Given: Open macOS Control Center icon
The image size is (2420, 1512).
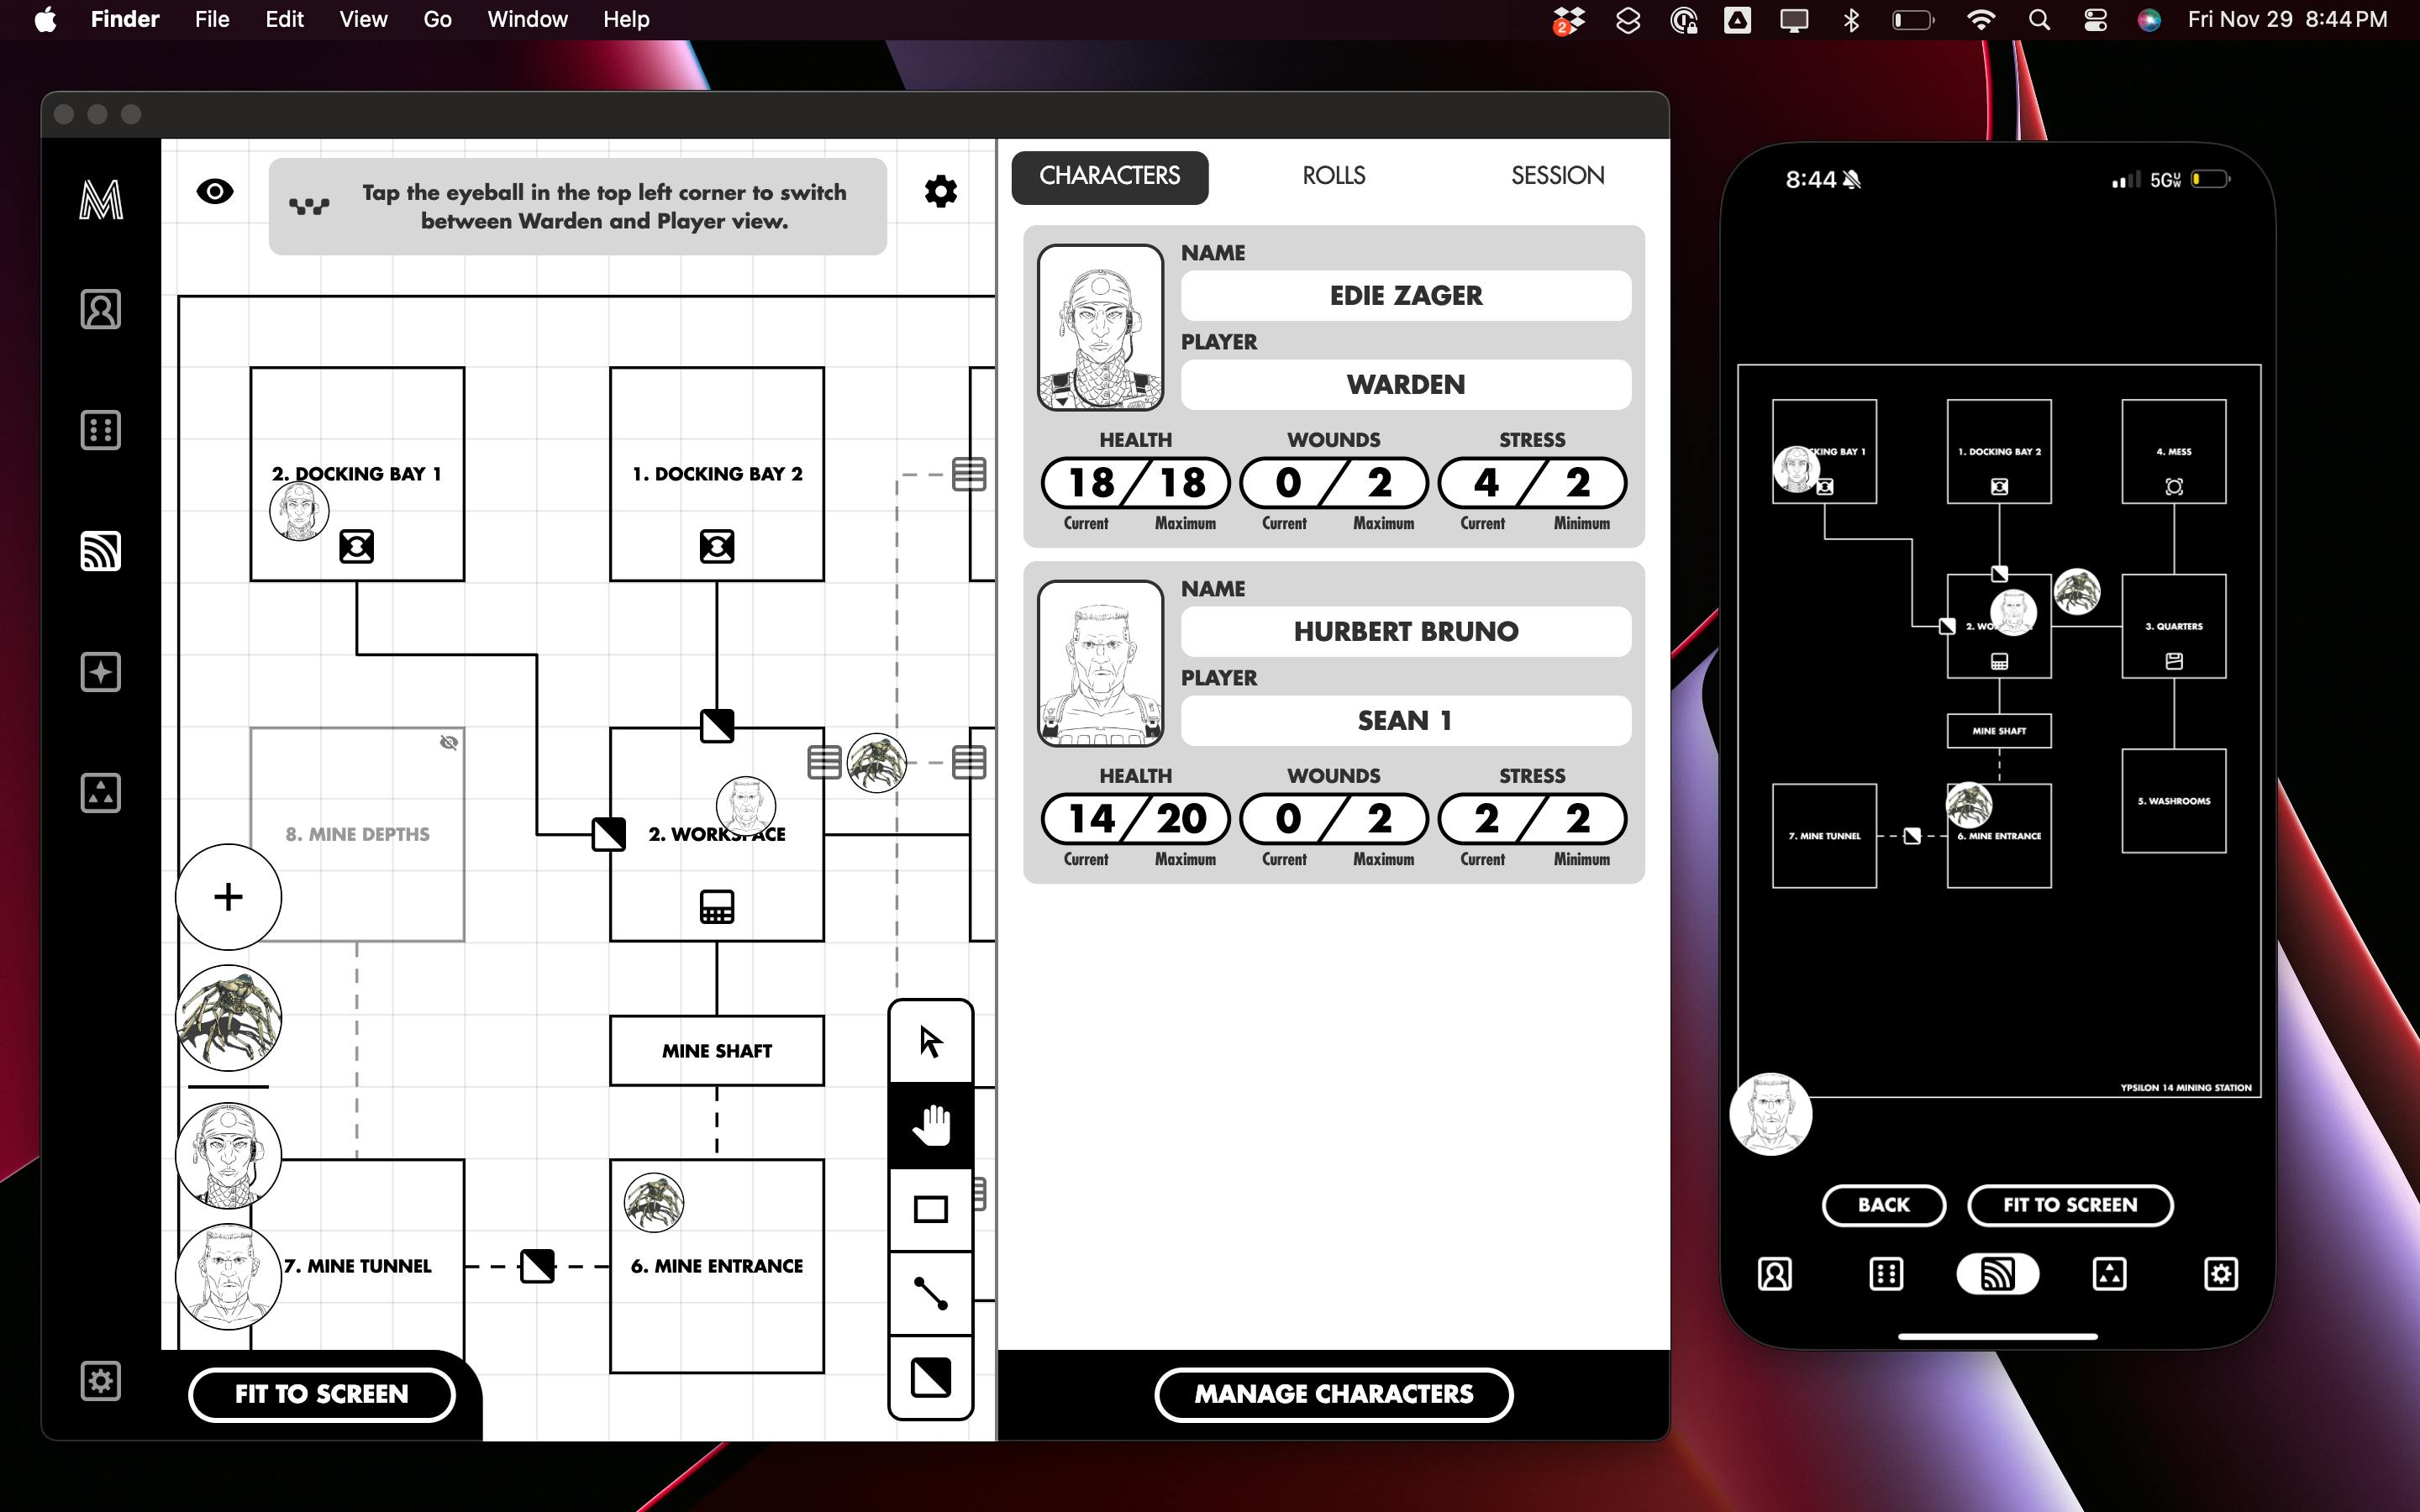Looking at the screenshot, I should click(2095, 20).
